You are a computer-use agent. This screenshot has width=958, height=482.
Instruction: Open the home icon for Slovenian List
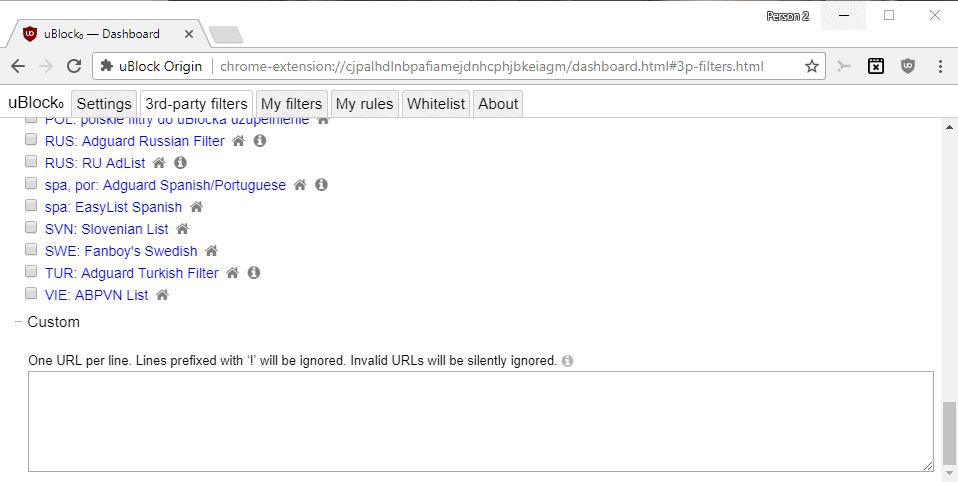click(182, 229)
